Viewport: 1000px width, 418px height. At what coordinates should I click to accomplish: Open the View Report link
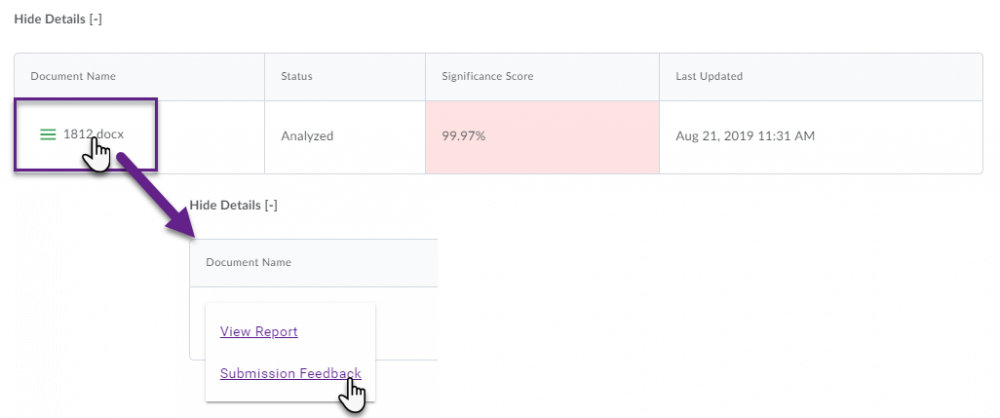click(259, 332)
